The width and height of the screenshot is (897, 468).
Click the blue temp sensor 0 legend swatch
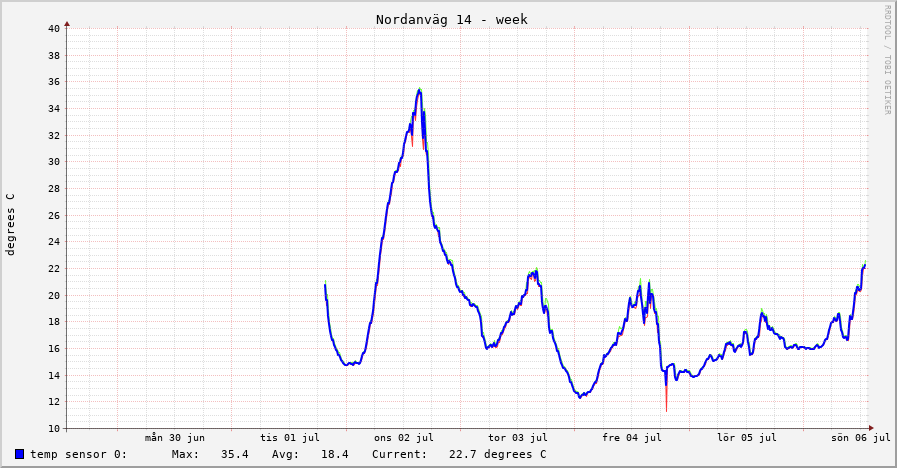(19, 454)
